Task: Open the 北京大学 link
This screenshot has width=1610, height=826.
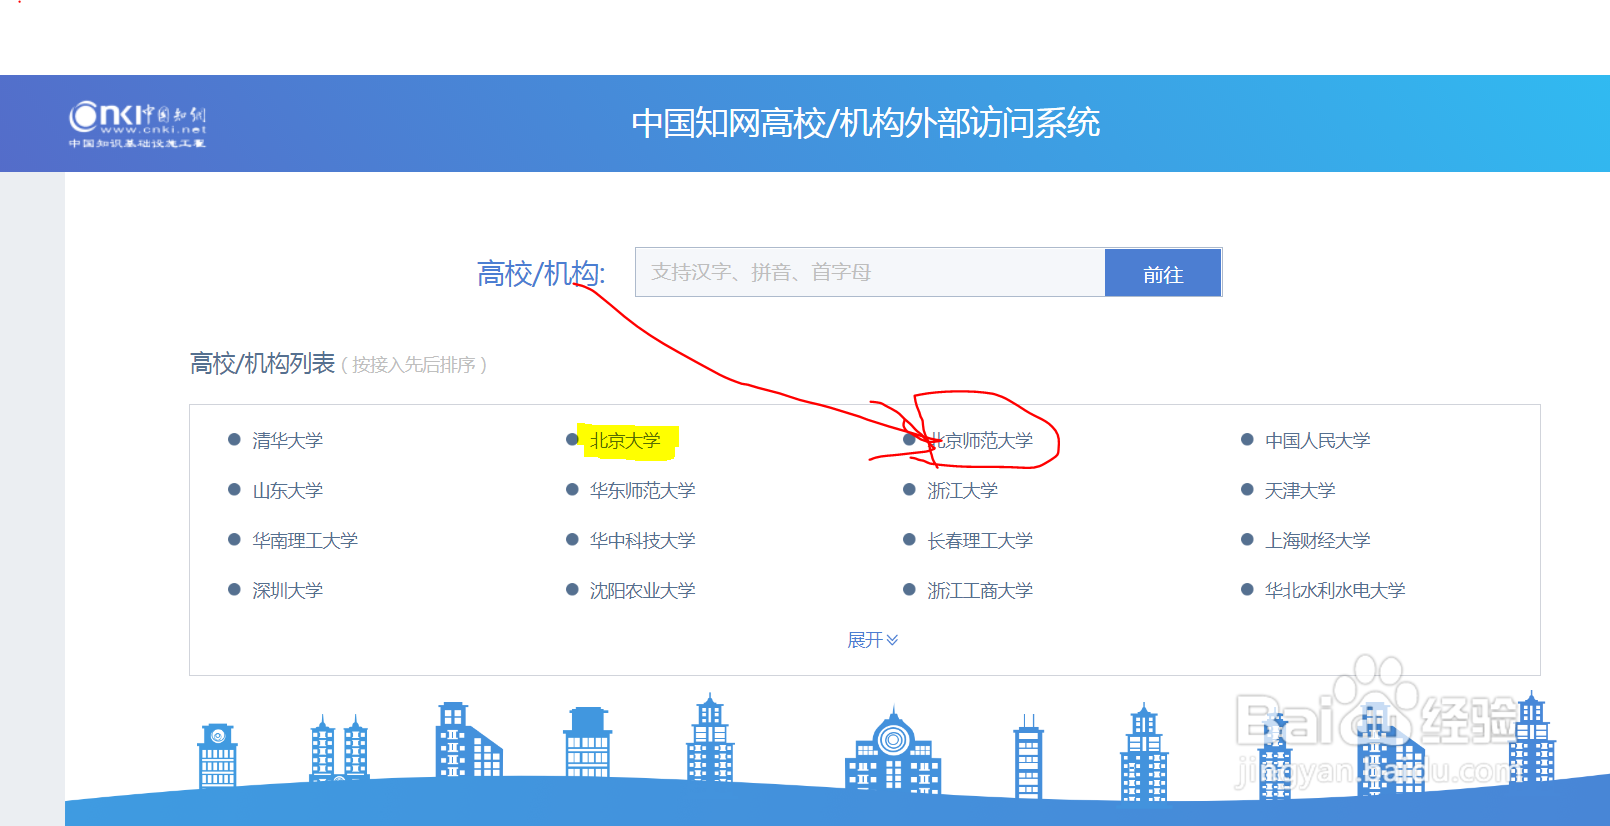Action: pyautogui.click(x=625, y=440)
